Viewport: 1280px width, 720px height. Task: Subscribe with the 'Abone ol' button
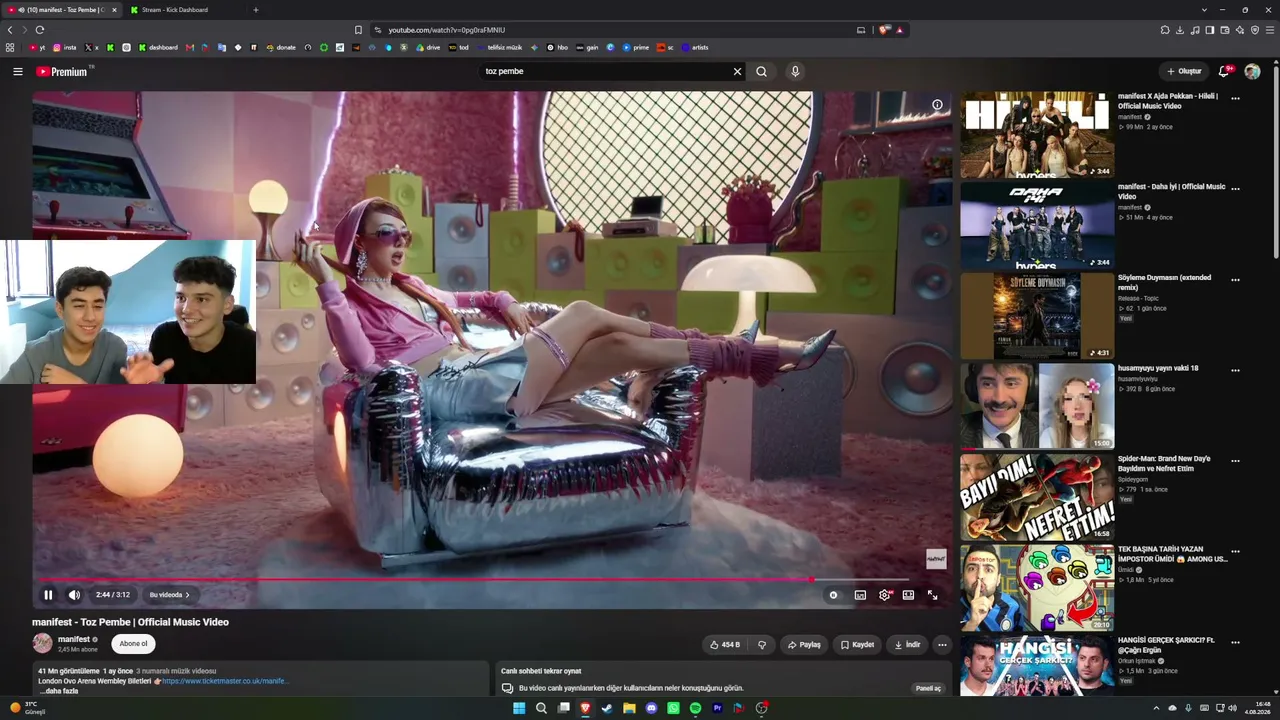[133, 644]
